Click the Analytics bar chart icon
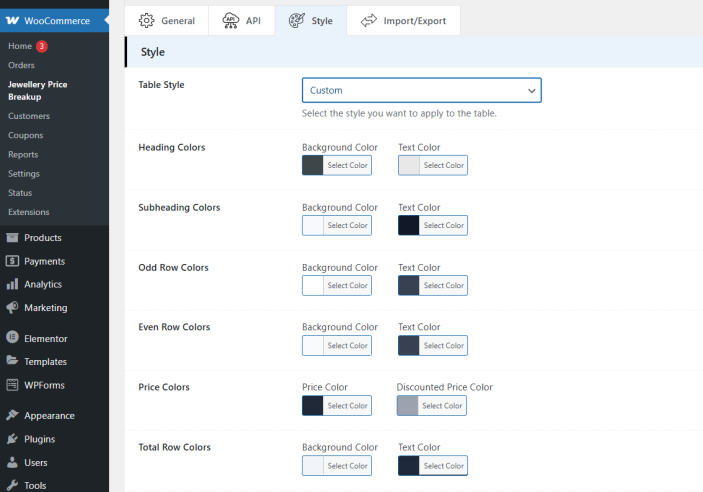 pos(12,285)
